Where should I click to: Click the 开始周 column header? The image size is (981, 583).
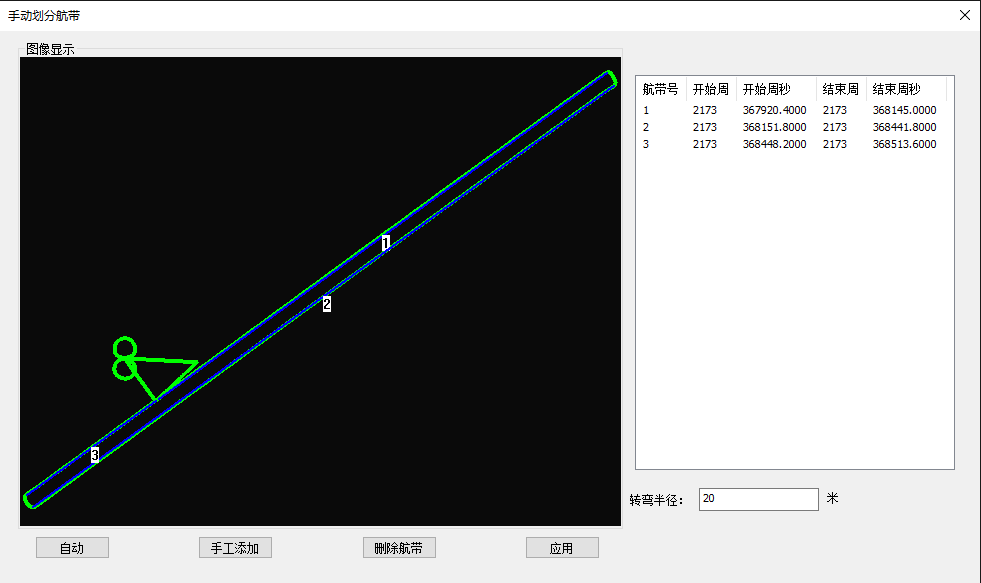(711, 89)
